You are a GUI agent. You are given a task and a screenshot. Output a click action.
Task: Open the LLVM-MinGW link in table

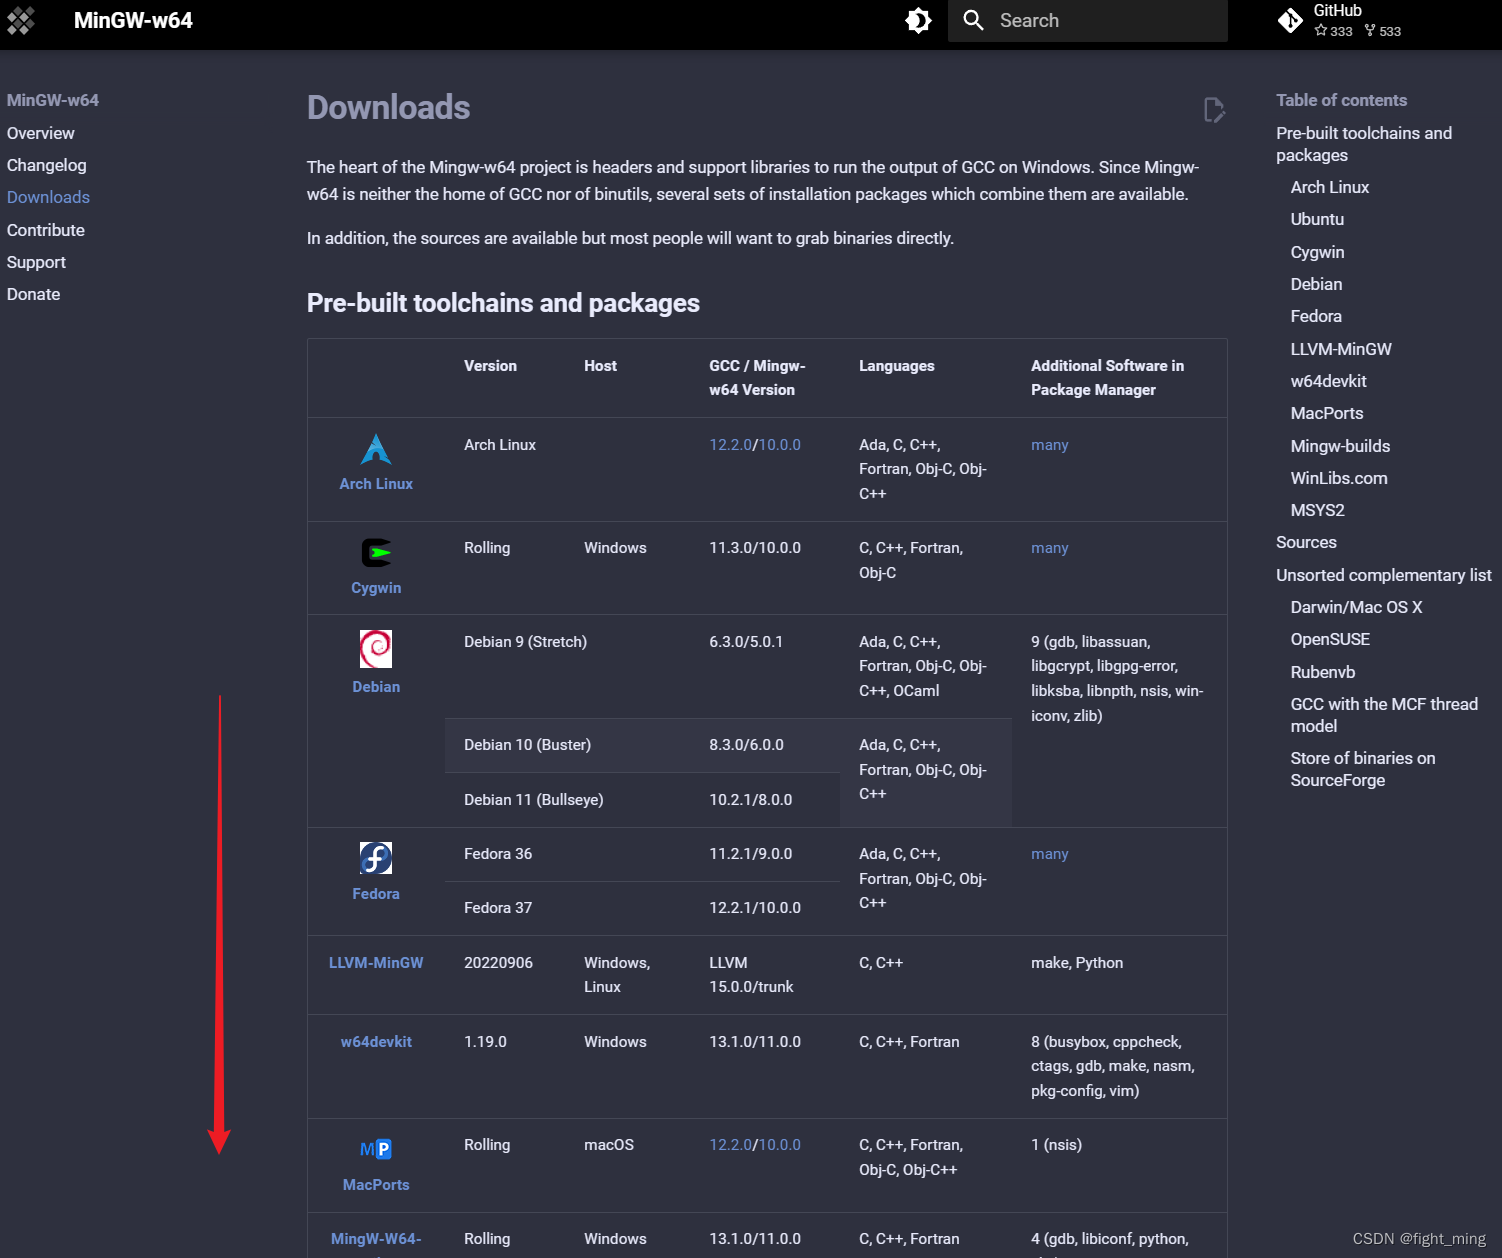tap(376, 963)
